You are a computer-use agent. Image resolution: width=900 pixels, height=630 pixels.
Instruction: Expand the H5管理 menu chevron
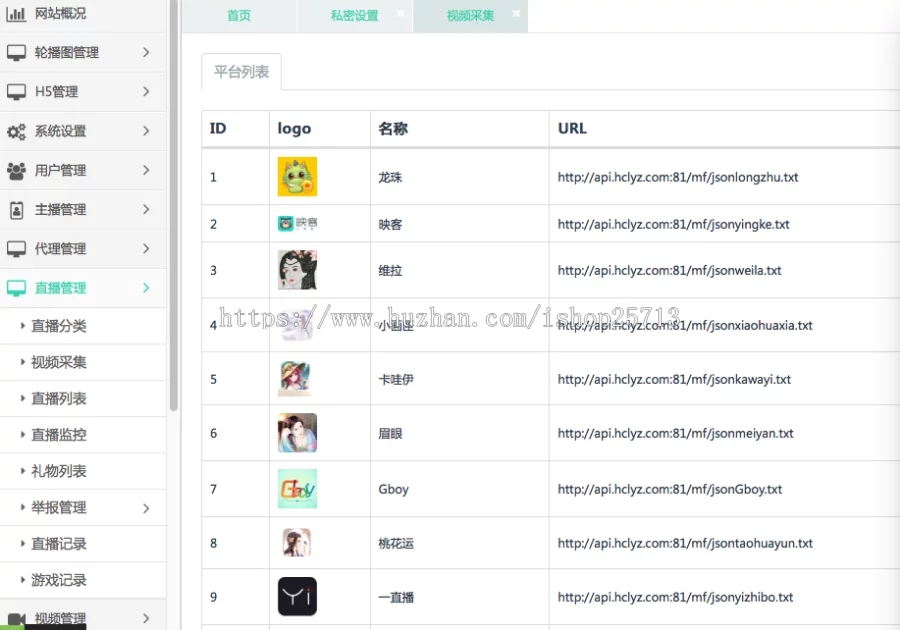click(x=146, y=92)
